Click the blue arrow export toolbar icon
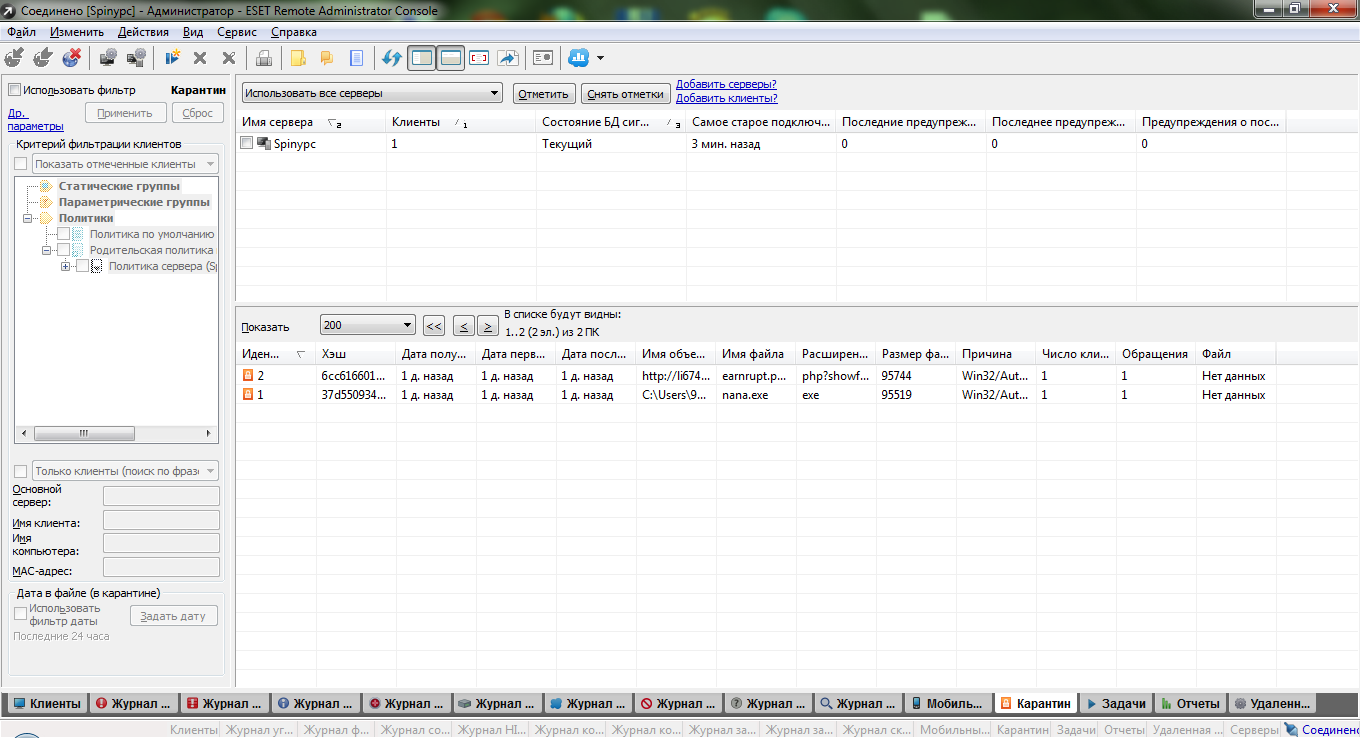The image size is (1360, 738). 508,58
